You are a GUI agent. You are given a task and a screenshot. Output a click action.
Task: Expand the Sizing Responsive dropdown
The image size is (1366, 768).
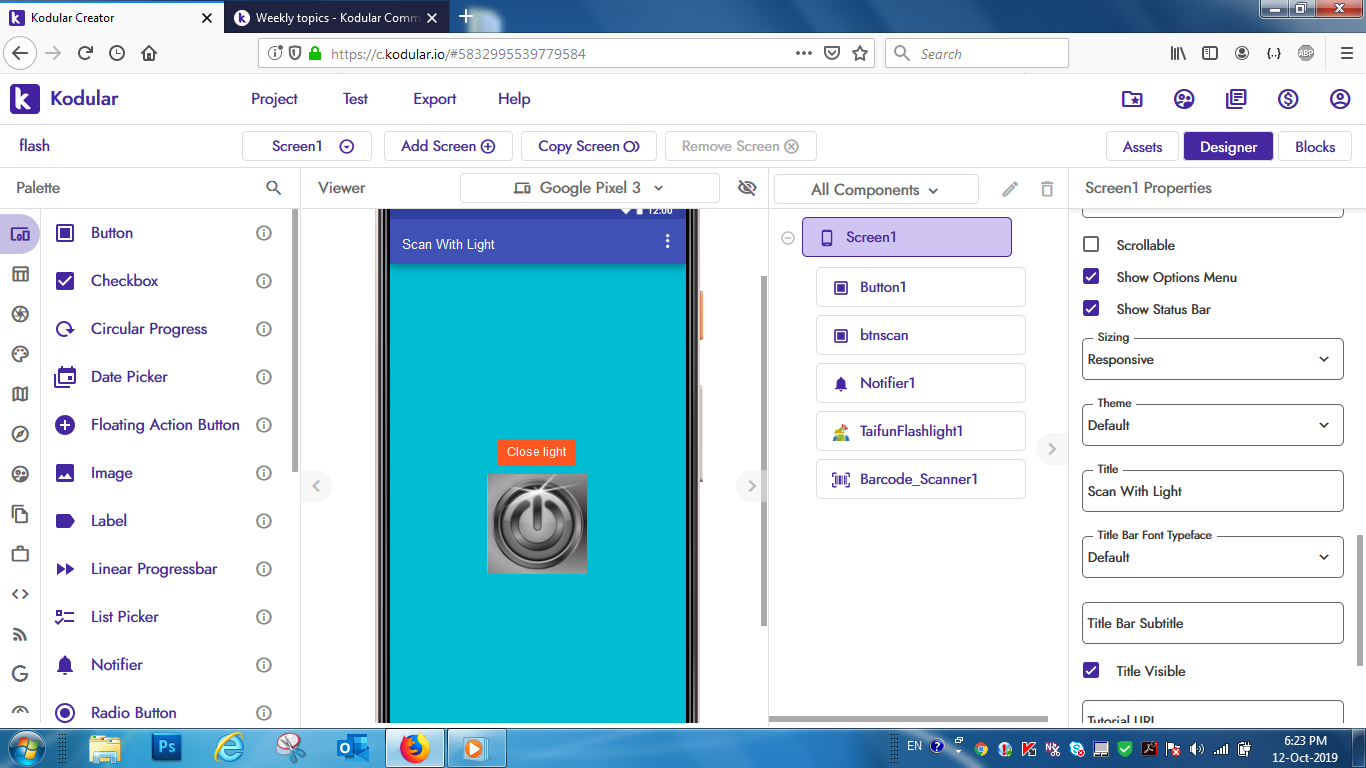pyautogui.click(x=1212, y=359)
